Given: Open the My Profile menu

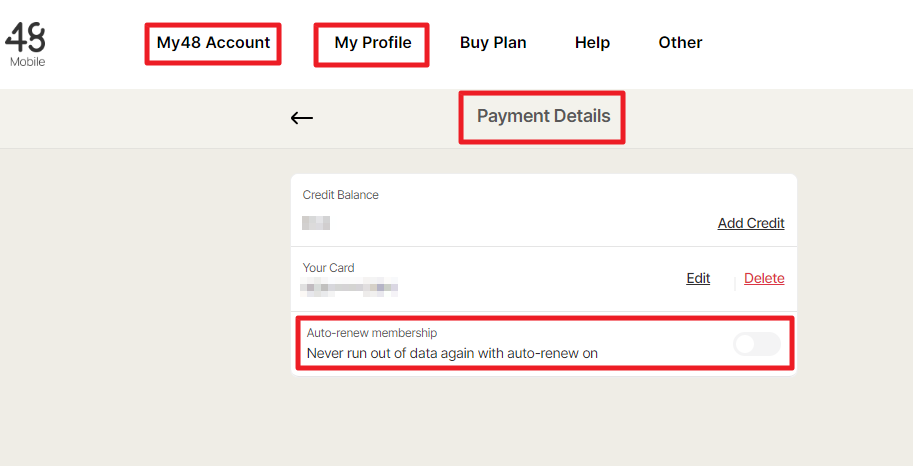Looking at the screenshot, I should coord(372,43).
